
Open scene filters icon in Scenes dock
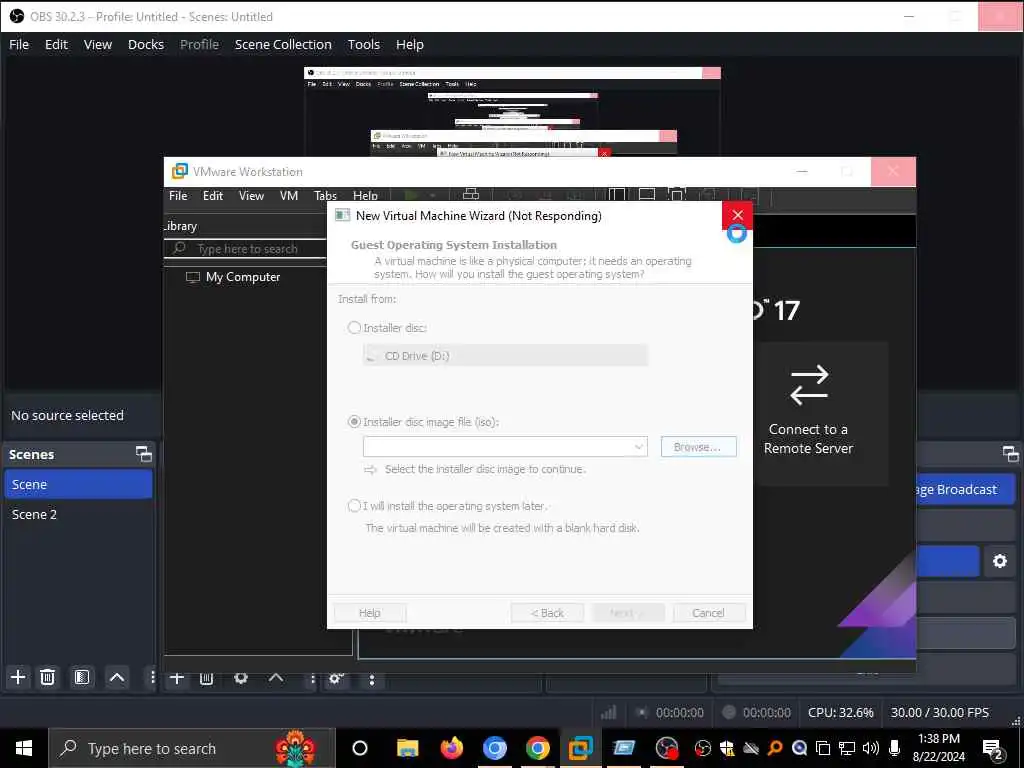click(82, 677)
